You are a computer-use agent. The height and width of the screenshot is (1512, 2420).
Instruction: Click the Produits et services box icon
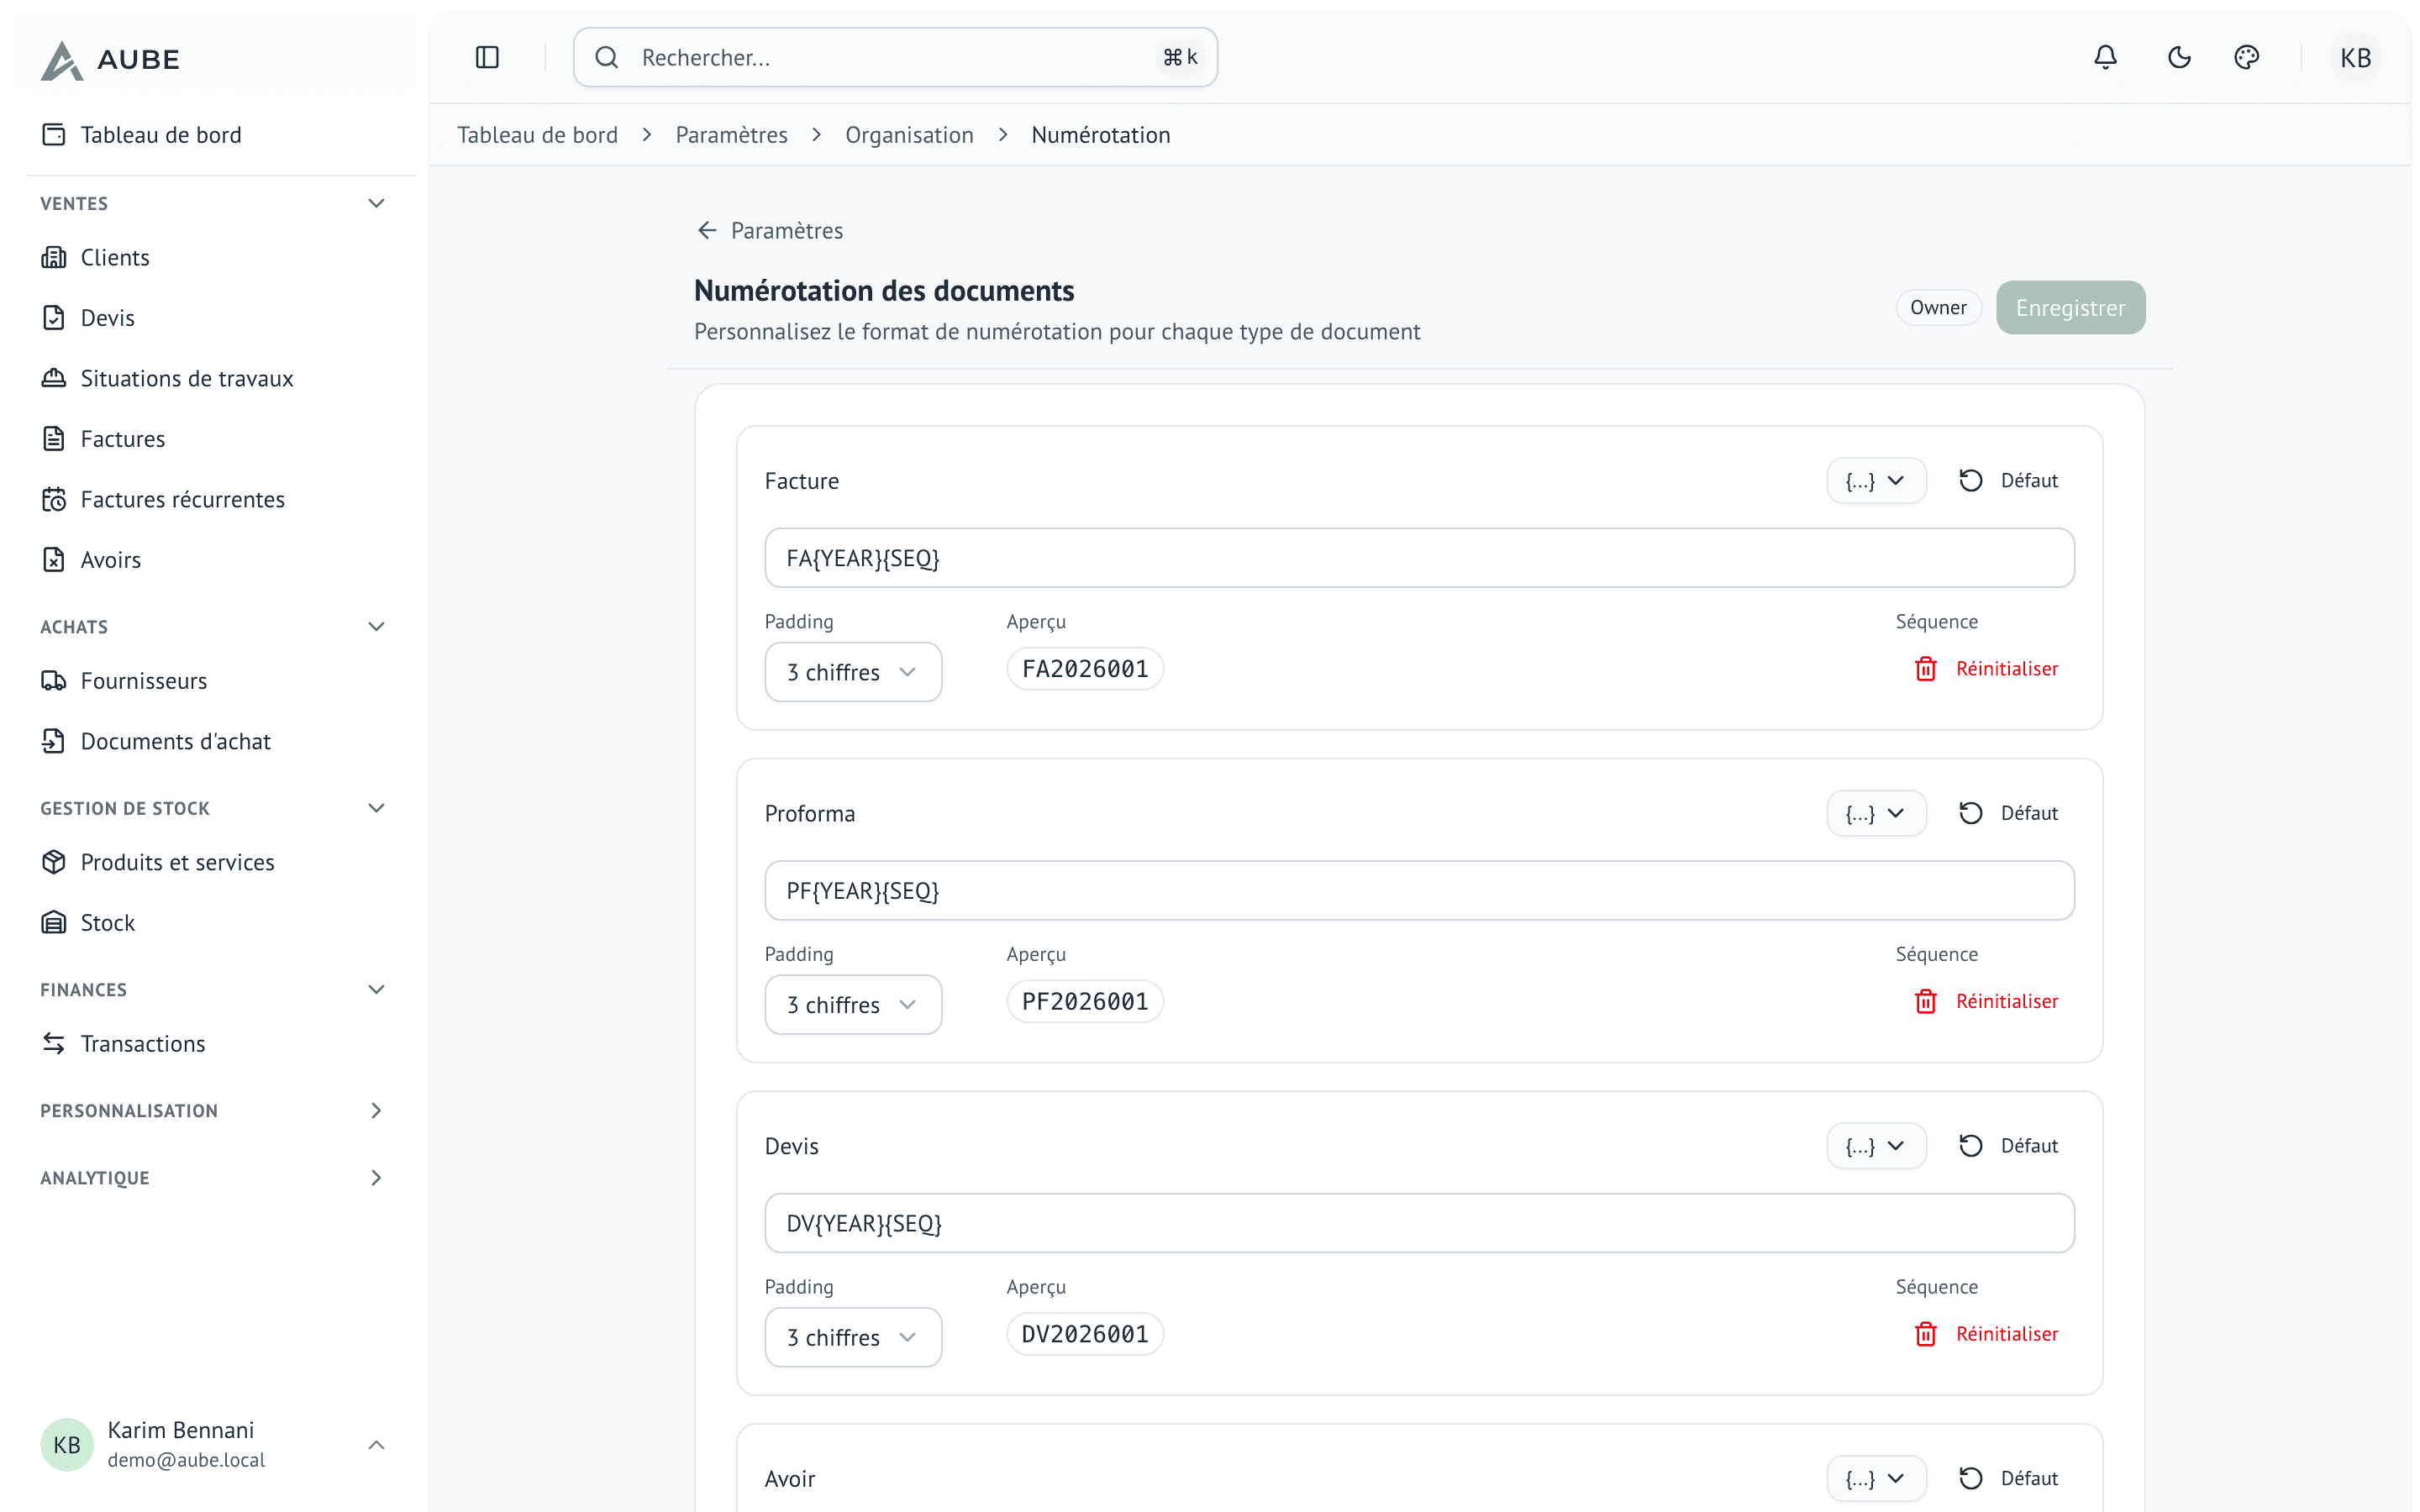coord(54,862)
